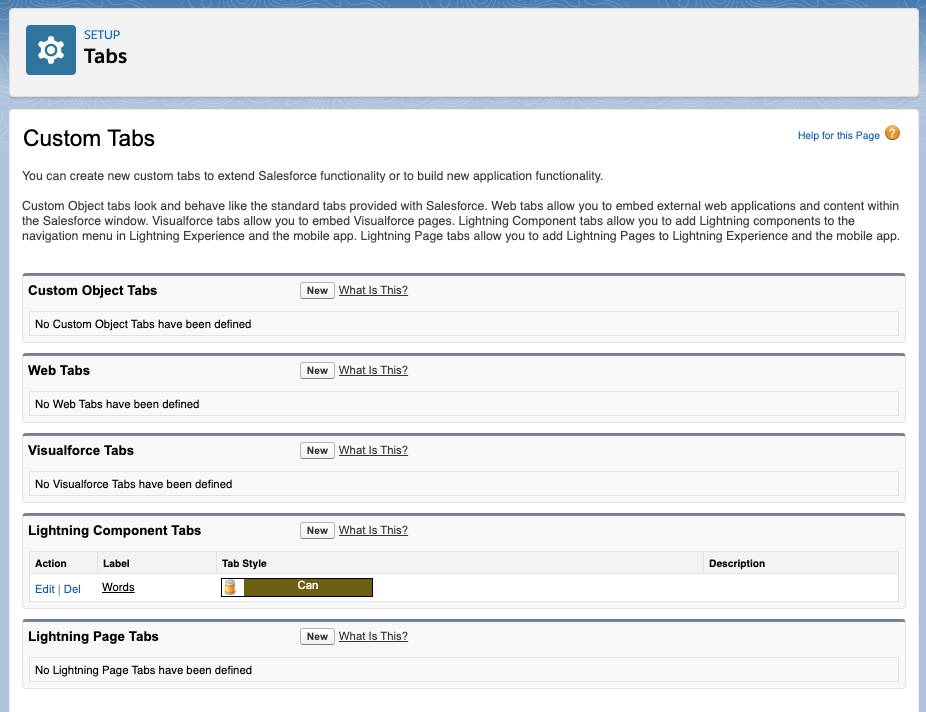The image size is (926, 712).
Task: Open What Is This for Visualforce Tabs
Action: coord(373,450)
